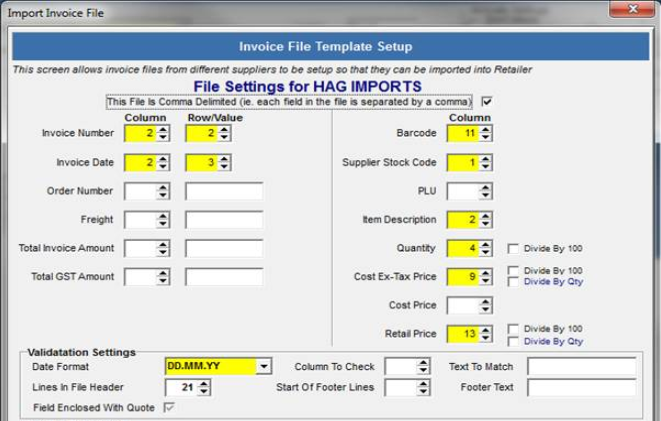661x421 pixels.
Task: Increase Lines In File Header value
Action: tap(204, 383)
